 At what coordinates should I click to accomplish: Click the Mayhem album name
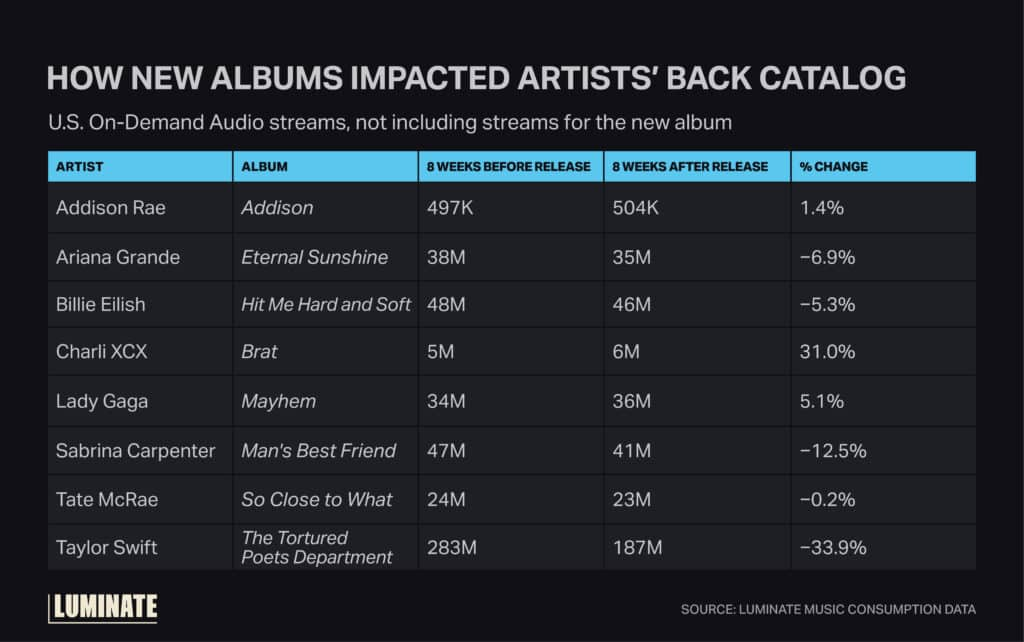pyautogui.click(x=279, y=401)
